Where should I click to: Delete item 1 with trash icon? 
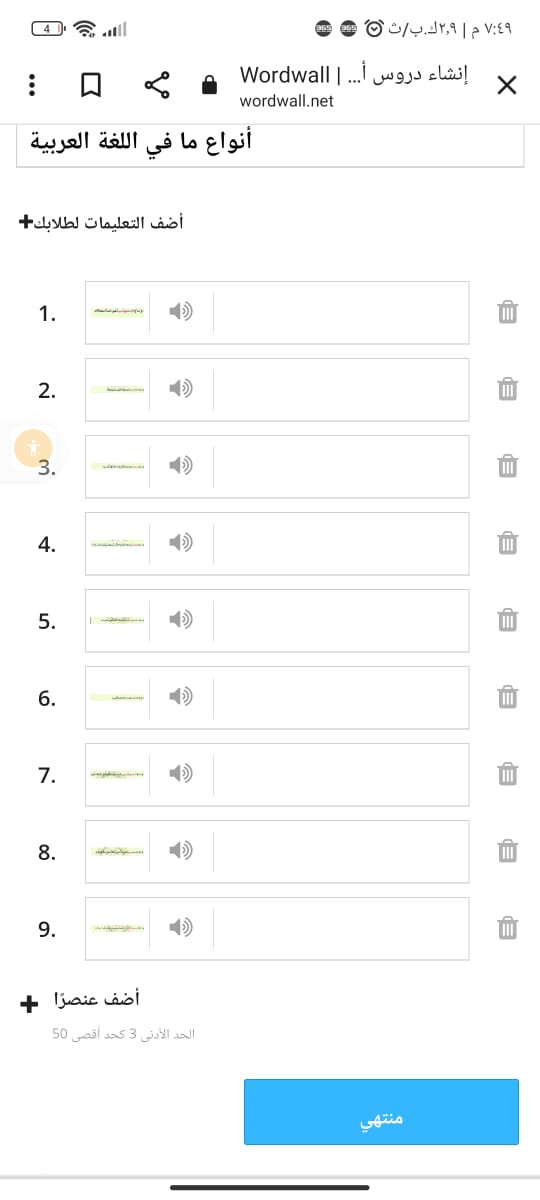[x=507, y=312]
